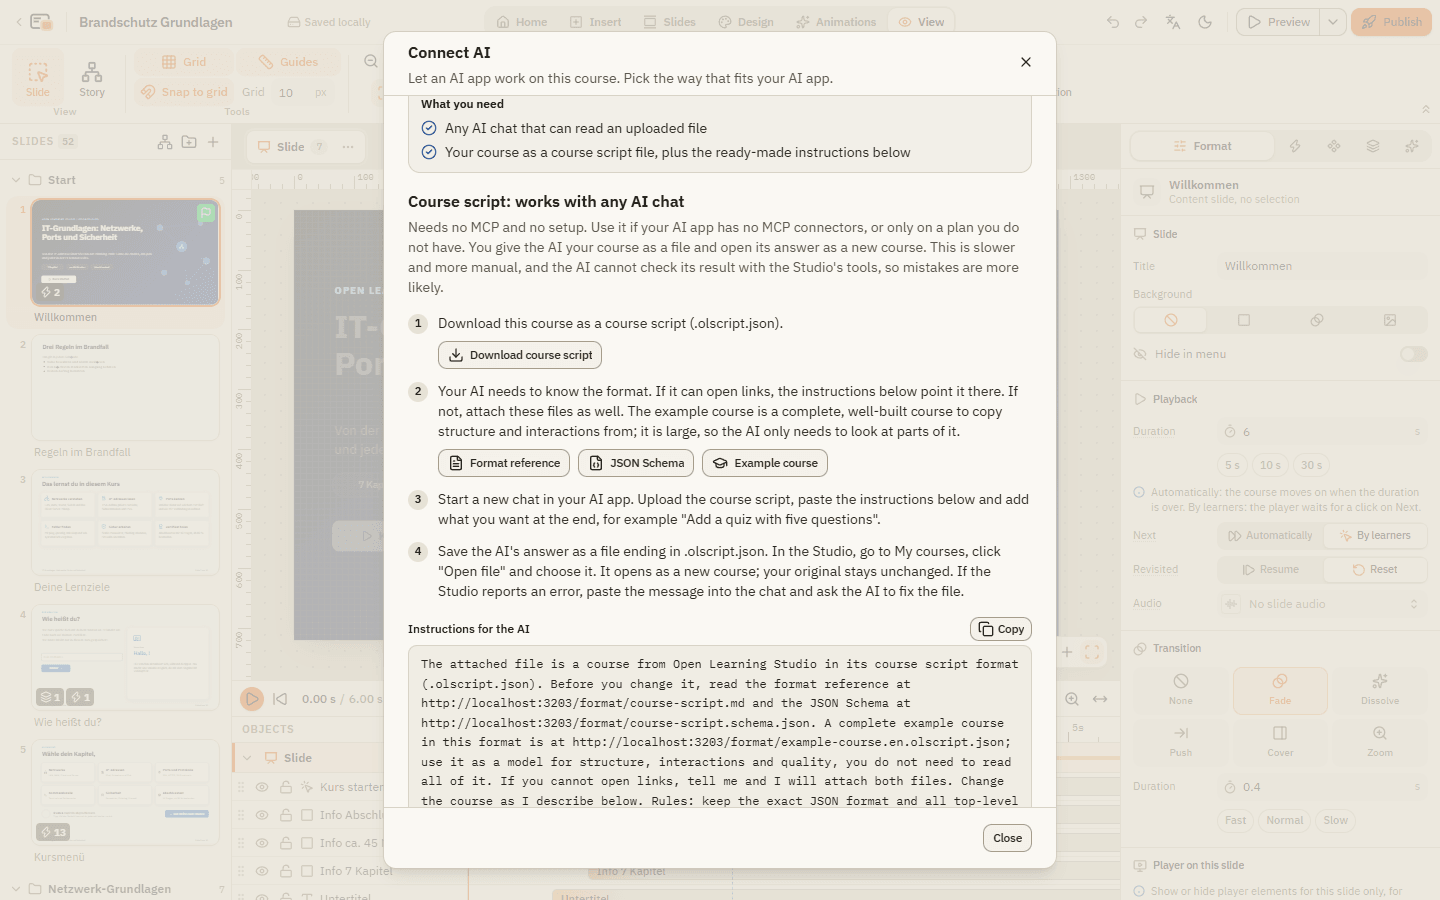Image resolution: width=1440 pixels, height=900 pixels.
Task: Set Next to By learners
Action: 1375,536
